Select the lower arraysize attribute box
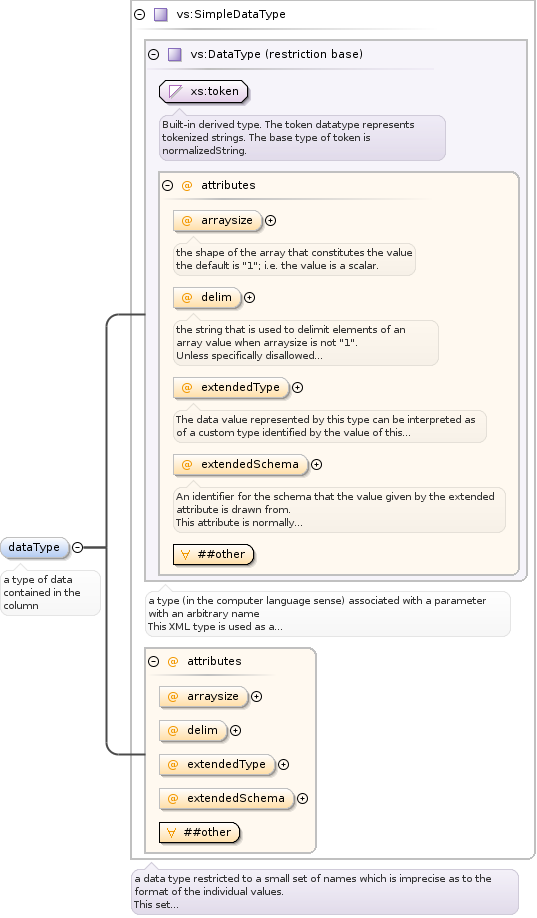 coord(203,697)
